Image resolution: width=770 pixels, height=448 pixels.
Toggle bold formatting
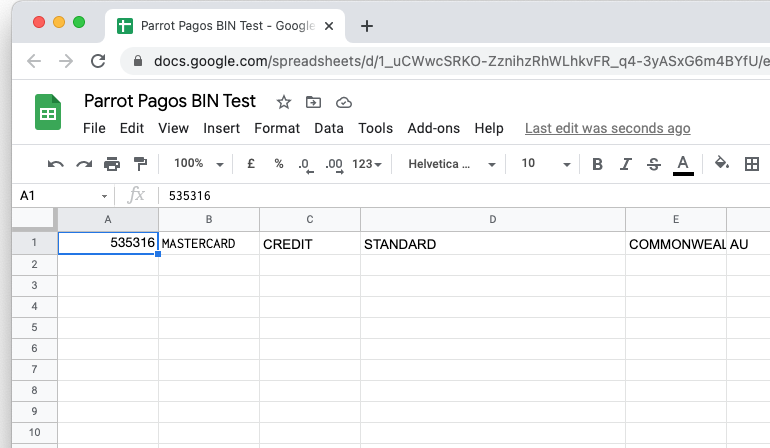[x=597, y=164]
